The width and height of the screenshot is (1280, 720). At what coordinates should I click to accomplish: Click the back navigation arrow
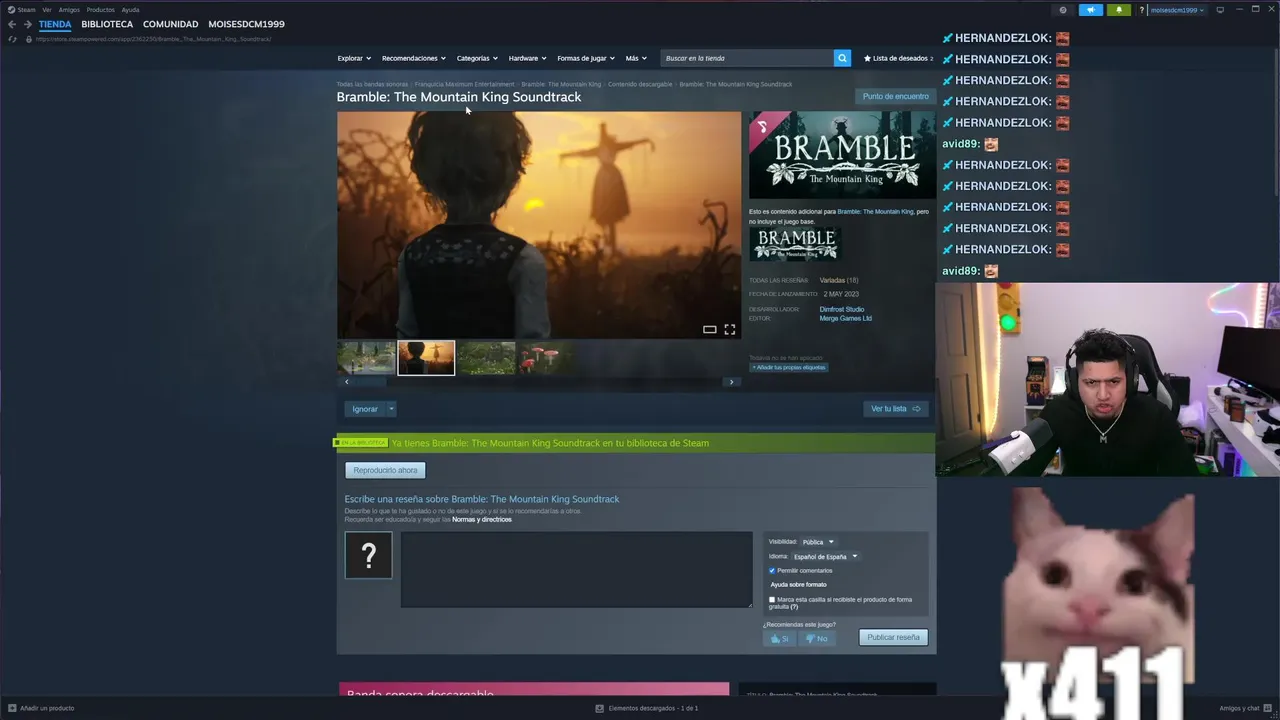click(12, 24)
